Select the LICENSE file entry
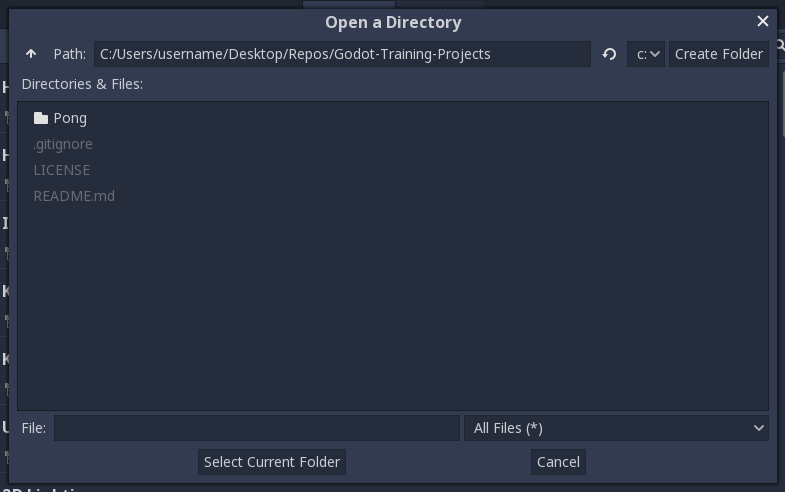 coord(62,170)
